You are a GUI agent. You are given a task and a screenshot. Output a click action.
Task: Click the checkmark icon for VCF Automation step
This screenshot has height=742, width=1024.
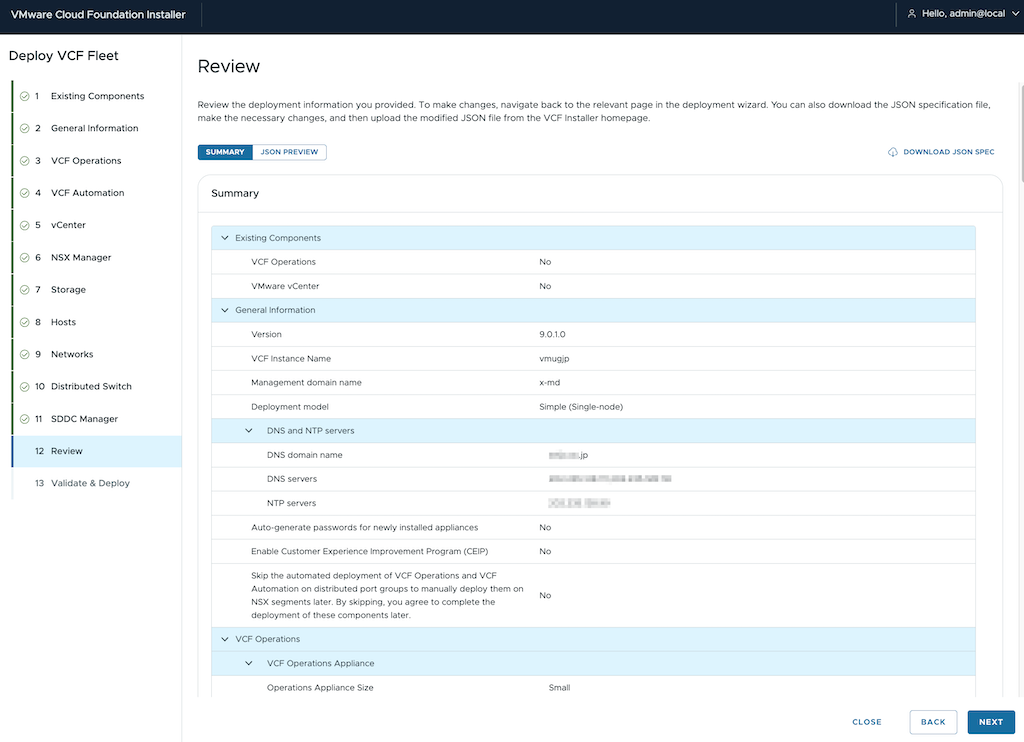25,193
